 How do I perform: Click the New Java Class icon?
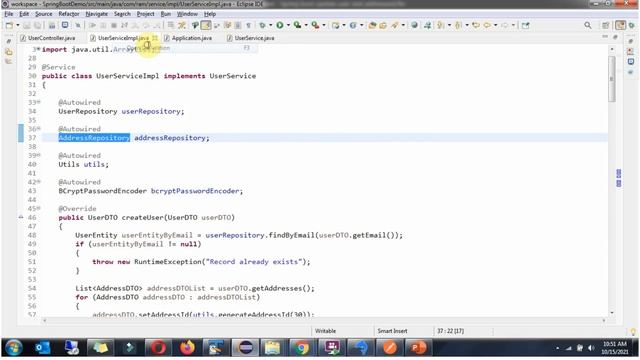353,25
